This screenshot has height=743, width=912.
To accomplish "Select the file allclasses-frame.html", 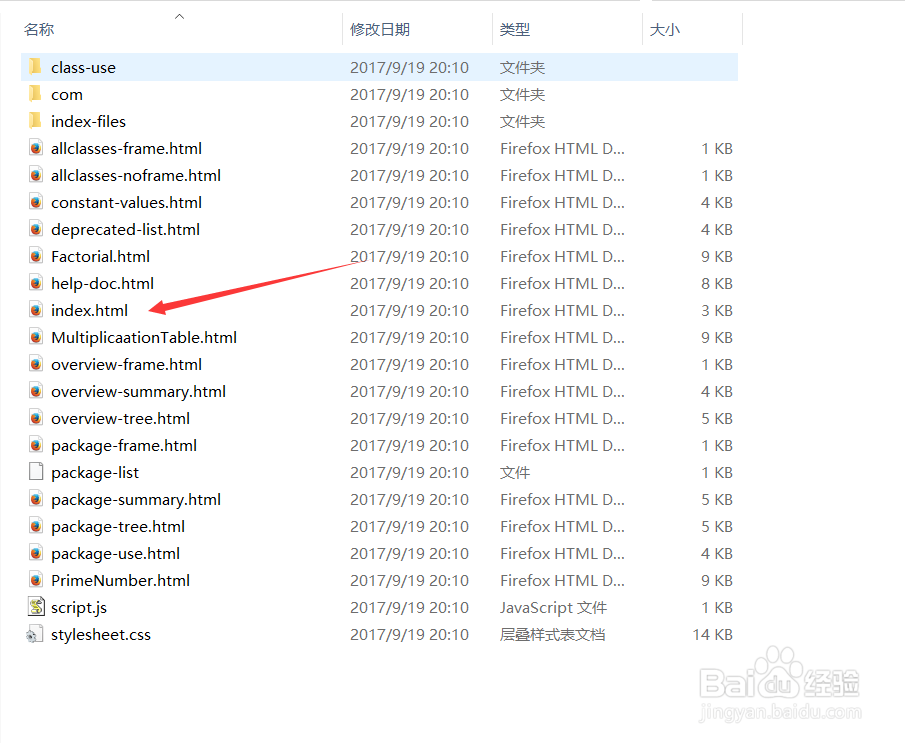I will (x=126, y=148).
